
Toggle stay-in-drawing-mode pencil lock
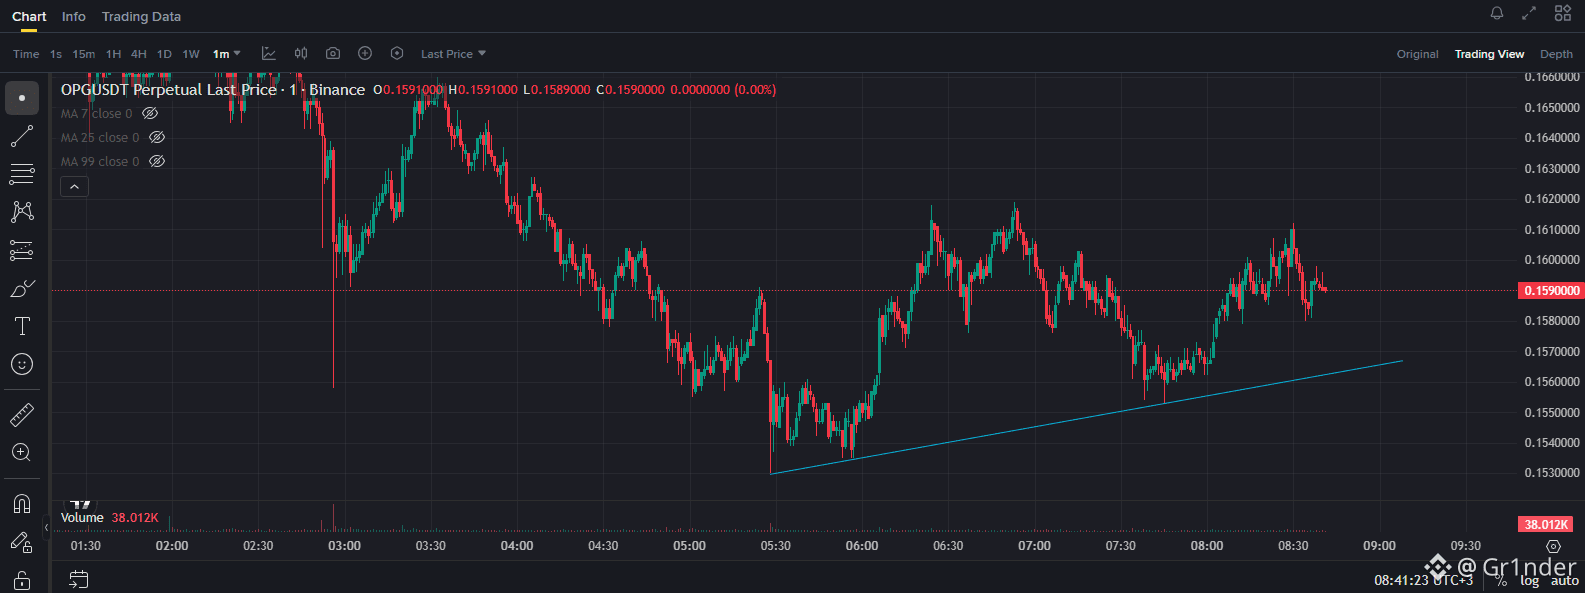pos(22,542)
